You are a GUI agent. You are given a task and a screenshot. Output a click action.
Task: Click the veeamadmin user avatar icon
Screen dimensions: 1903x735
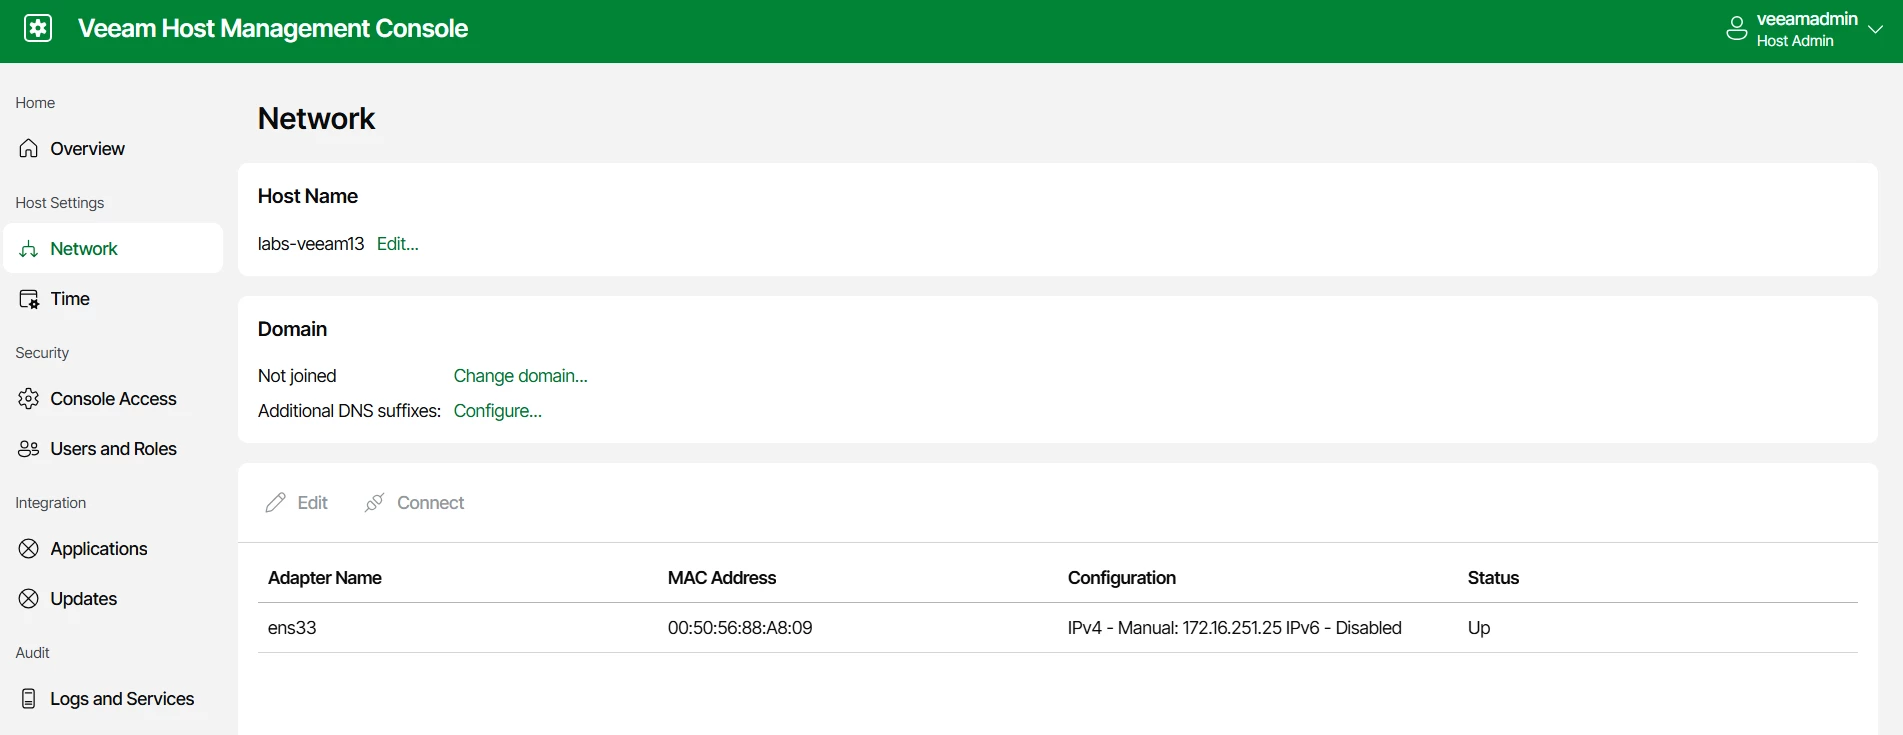pos(1737,29)
